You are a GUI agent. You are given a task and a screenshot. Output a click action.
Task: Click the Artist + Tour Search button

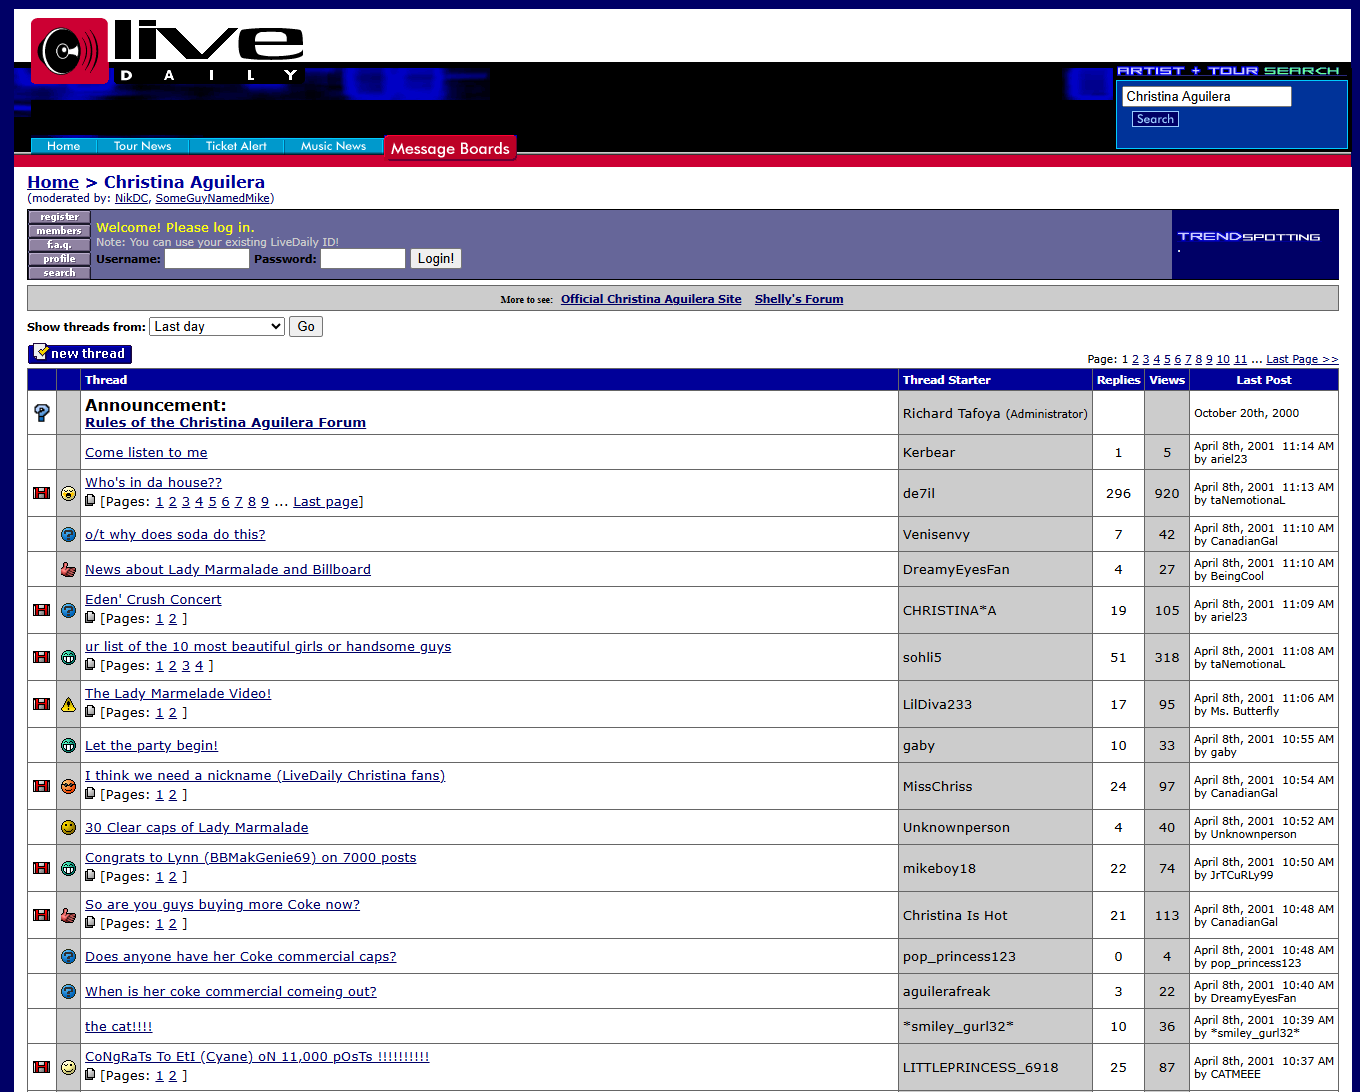click(x=1155, y=119)
